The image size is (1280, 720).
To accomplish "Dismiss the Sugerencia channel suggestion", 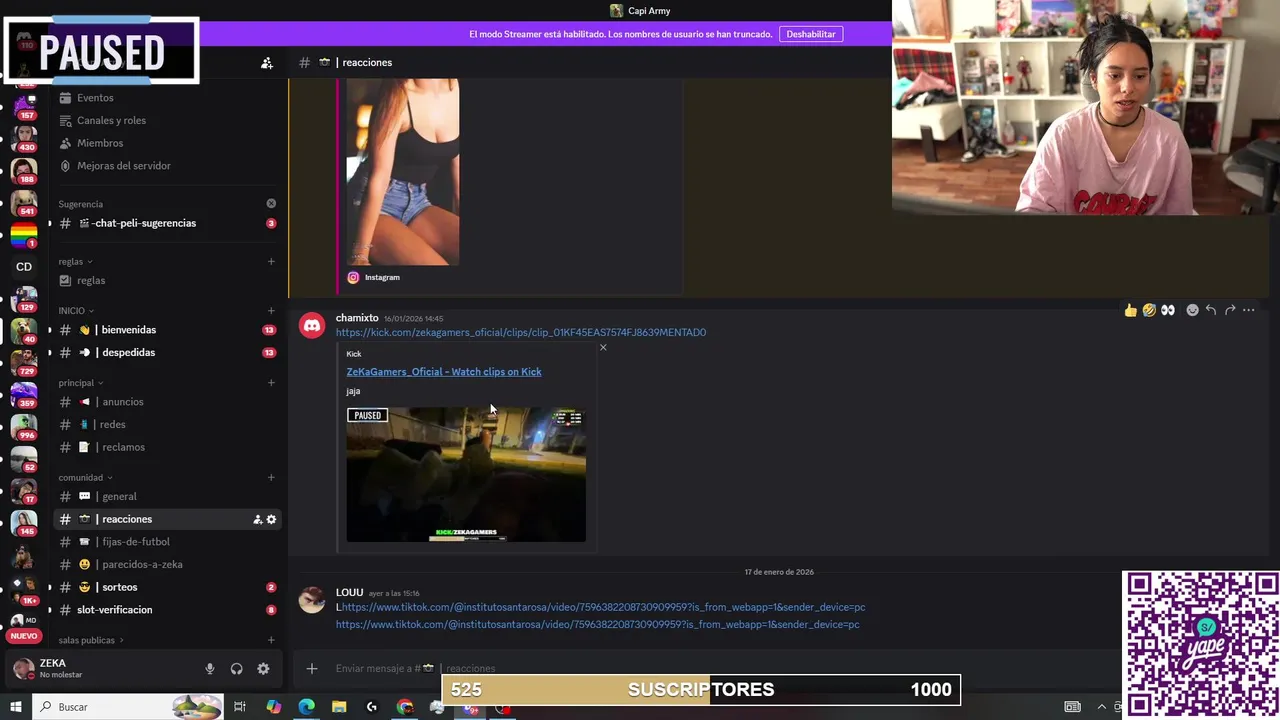I will 271,203.
